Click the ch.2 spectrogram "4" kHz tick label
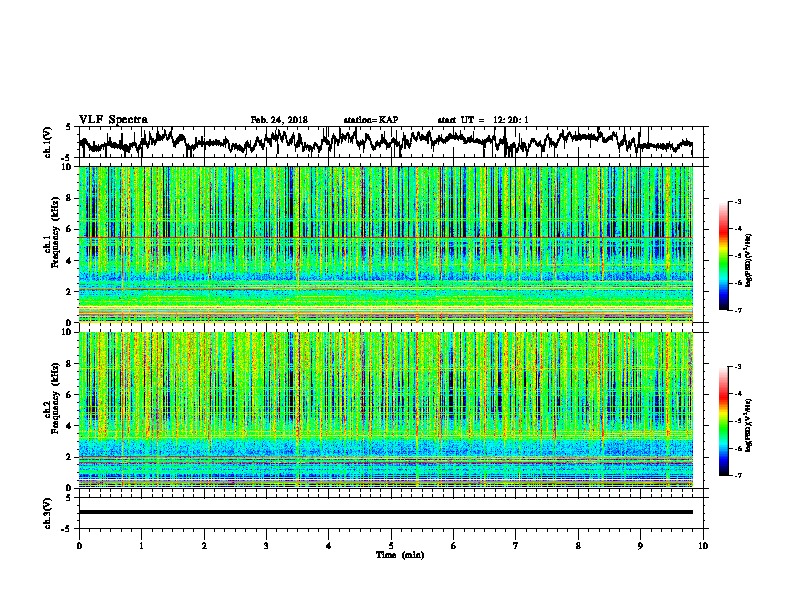792x612 pixels. [70, 426]
